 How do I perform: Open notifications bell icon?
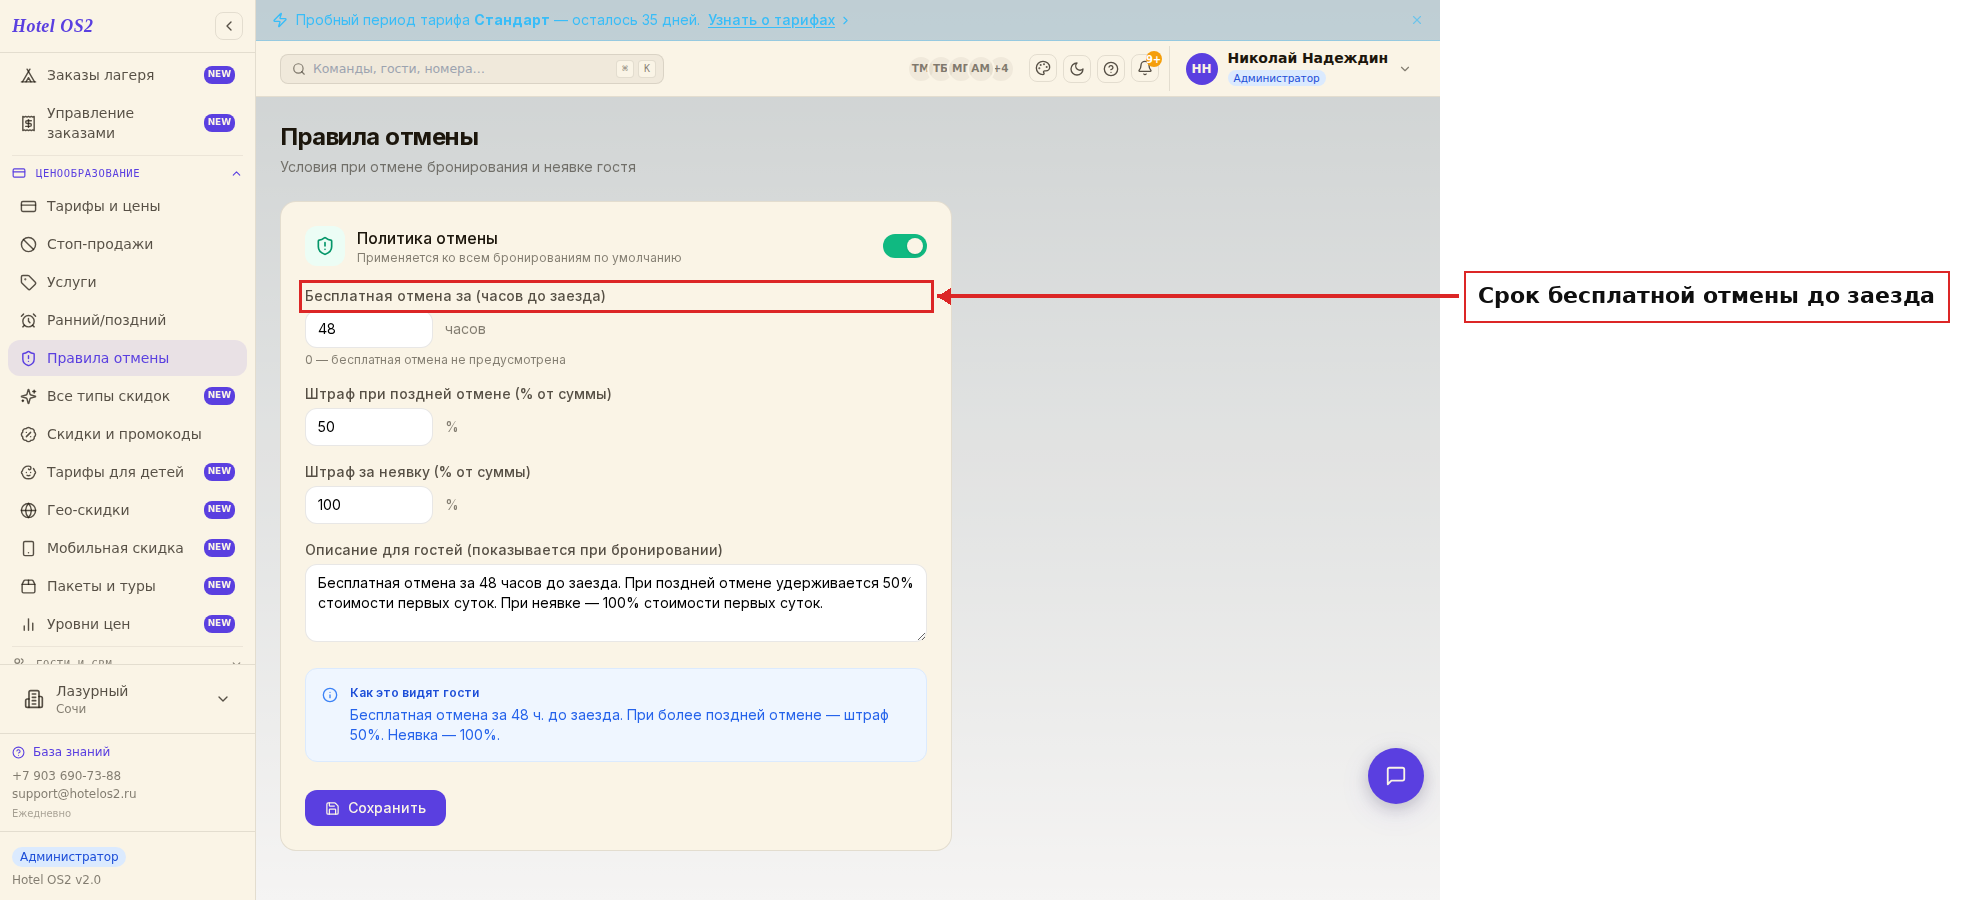(1145, 69)
